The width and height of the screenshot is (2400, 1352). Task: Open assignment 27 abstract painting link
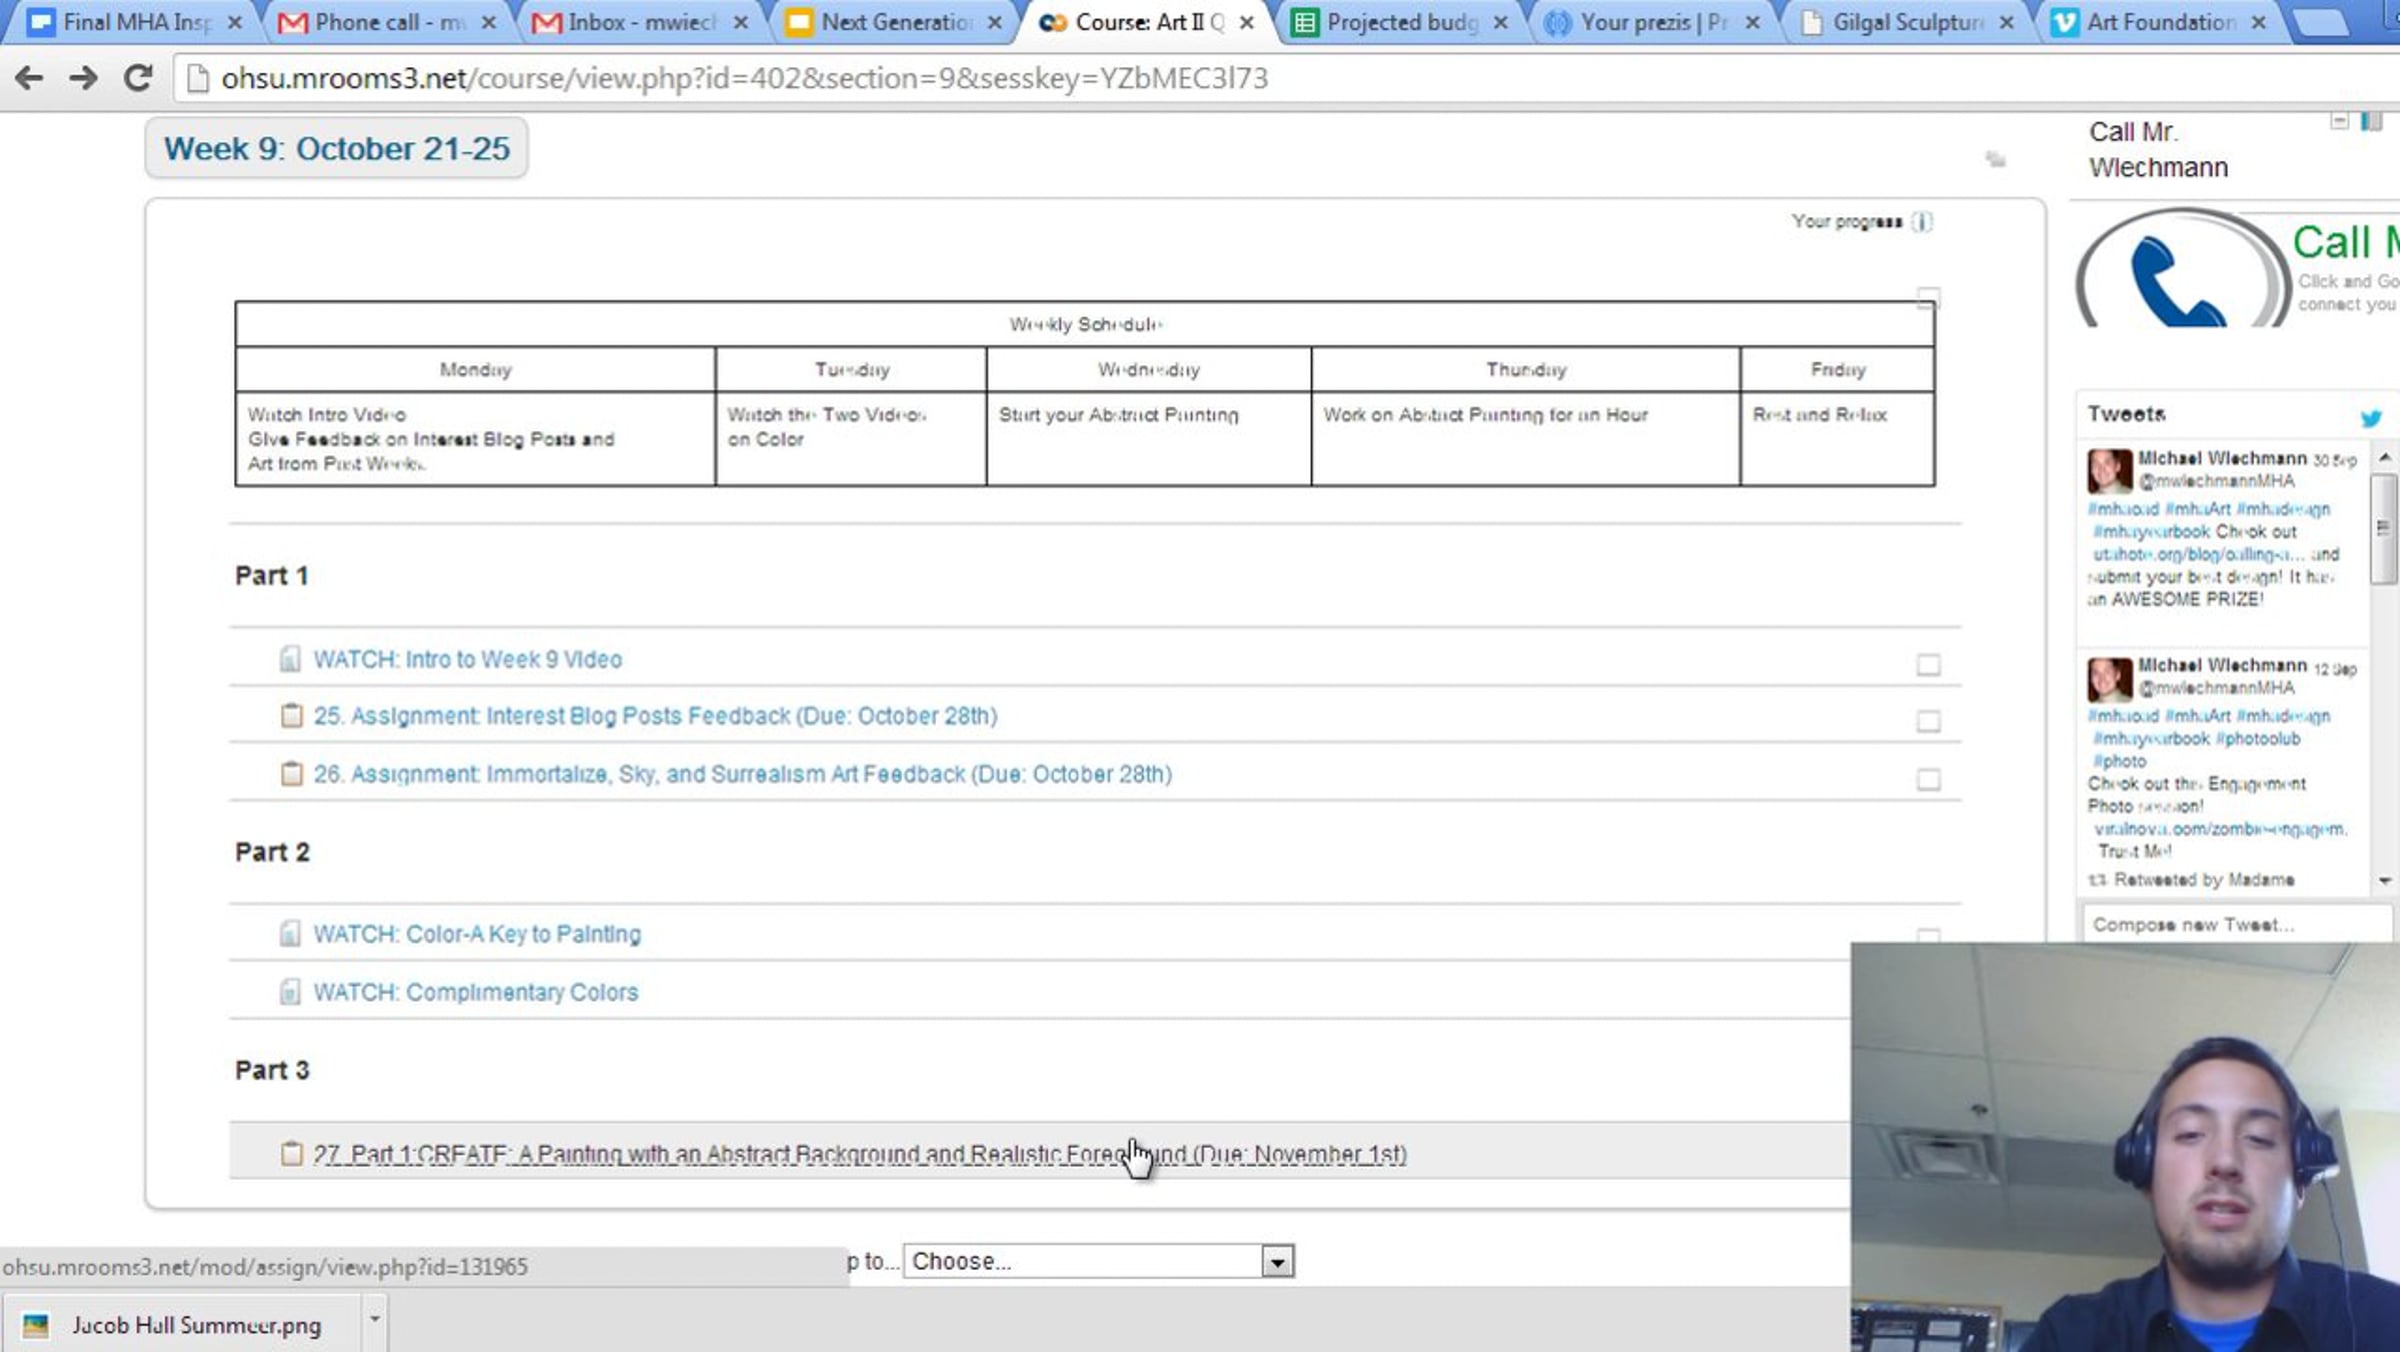(x=859, y=1154)
